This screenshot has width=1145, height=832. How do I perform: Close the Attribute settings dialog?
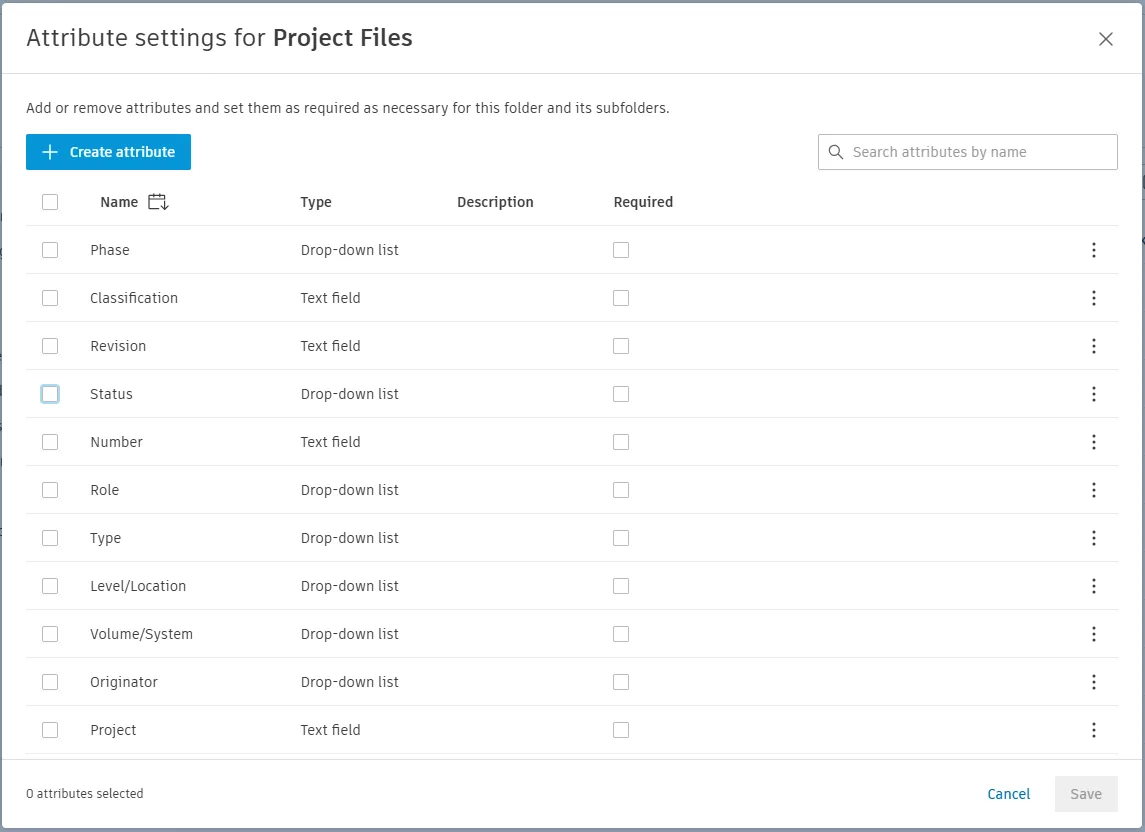click(x=1106, y=39)
